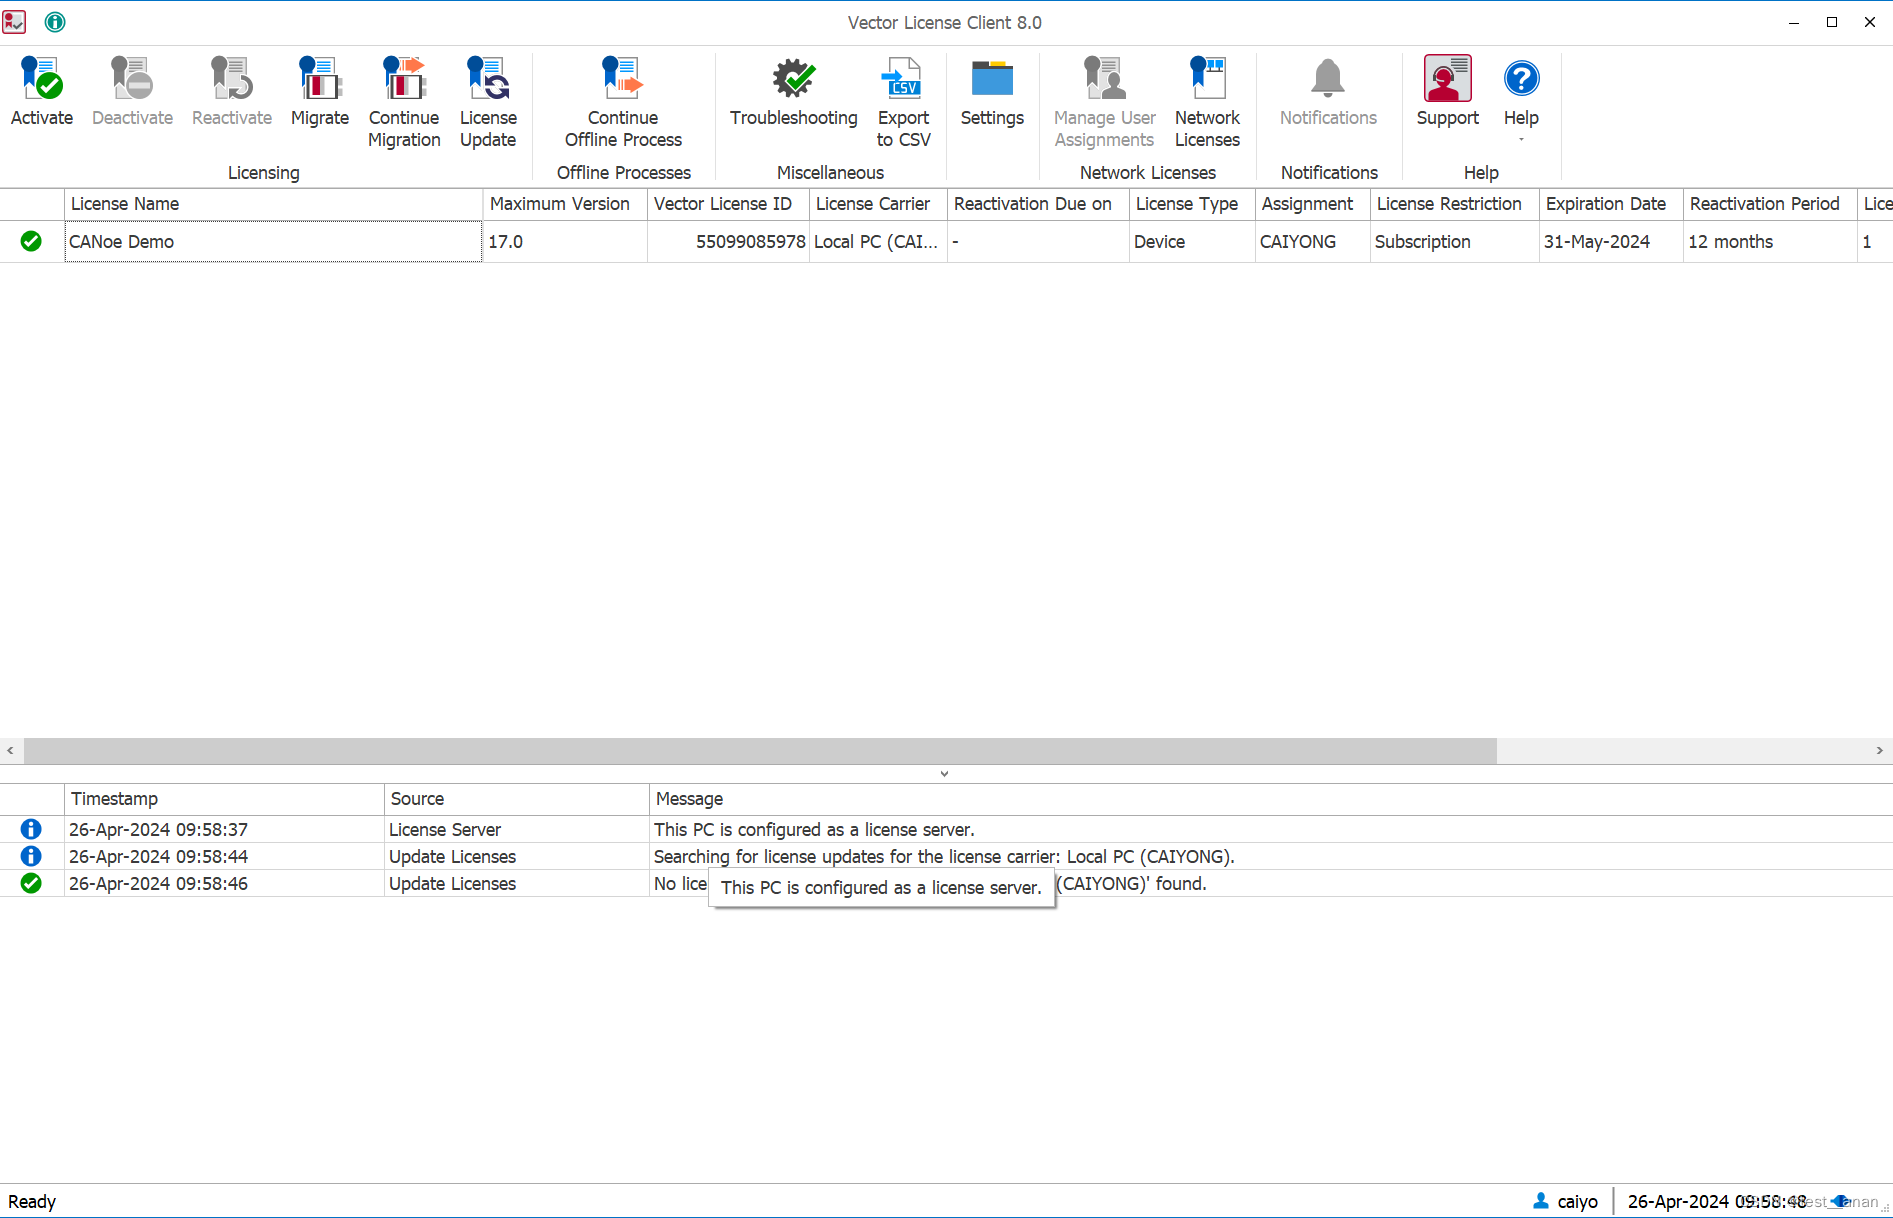Image resolution: width=1893 pixels, height=1218 pixels.
Task: Click the Message column header in log
Action: (1271, 799)
